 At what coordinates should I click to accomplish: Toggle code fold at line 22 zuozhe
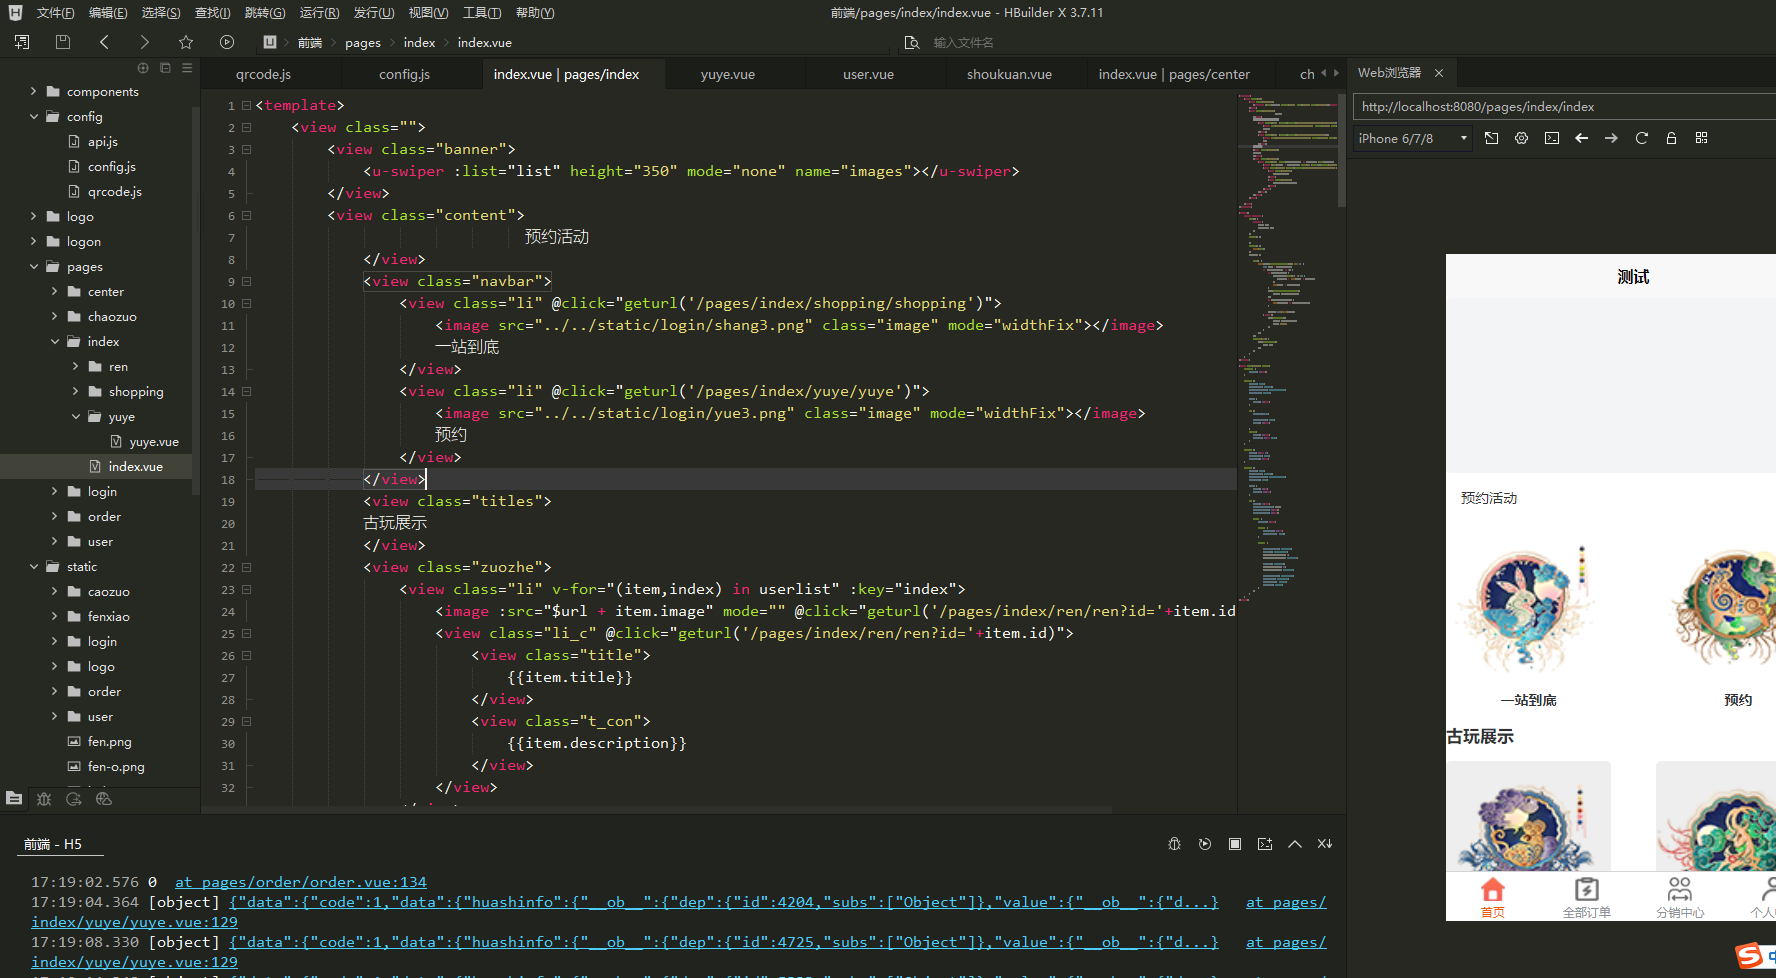click(246, 568)
